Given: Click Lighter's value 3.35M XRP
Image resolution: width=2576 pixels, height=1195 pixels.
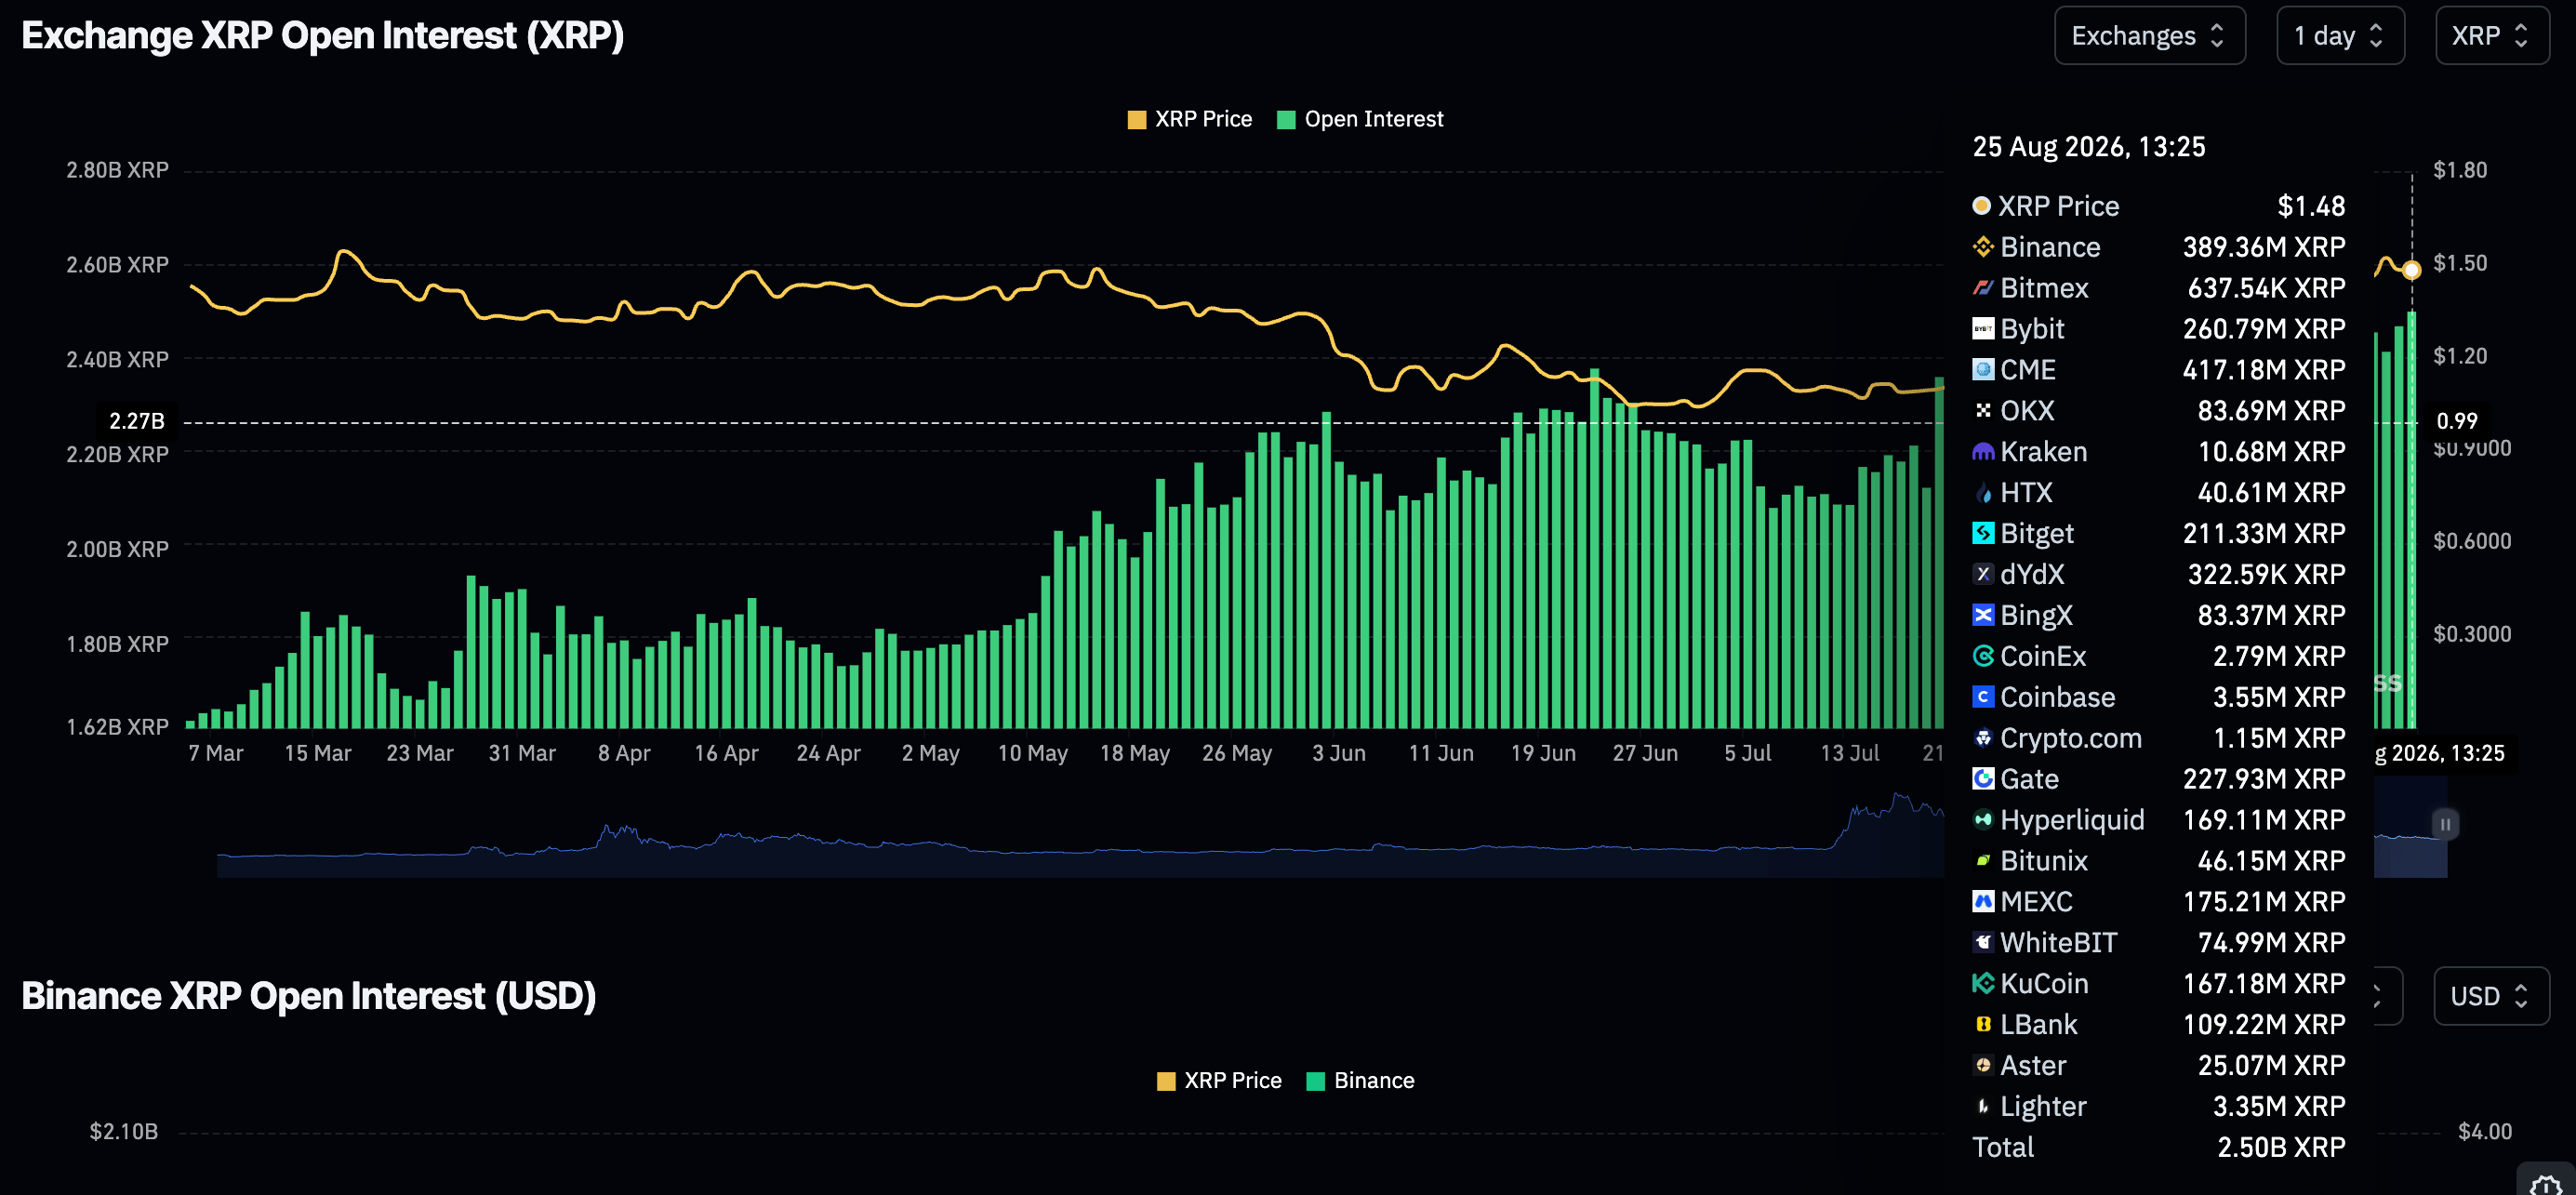Looking at the screenshot, I should (2278, 1107).
